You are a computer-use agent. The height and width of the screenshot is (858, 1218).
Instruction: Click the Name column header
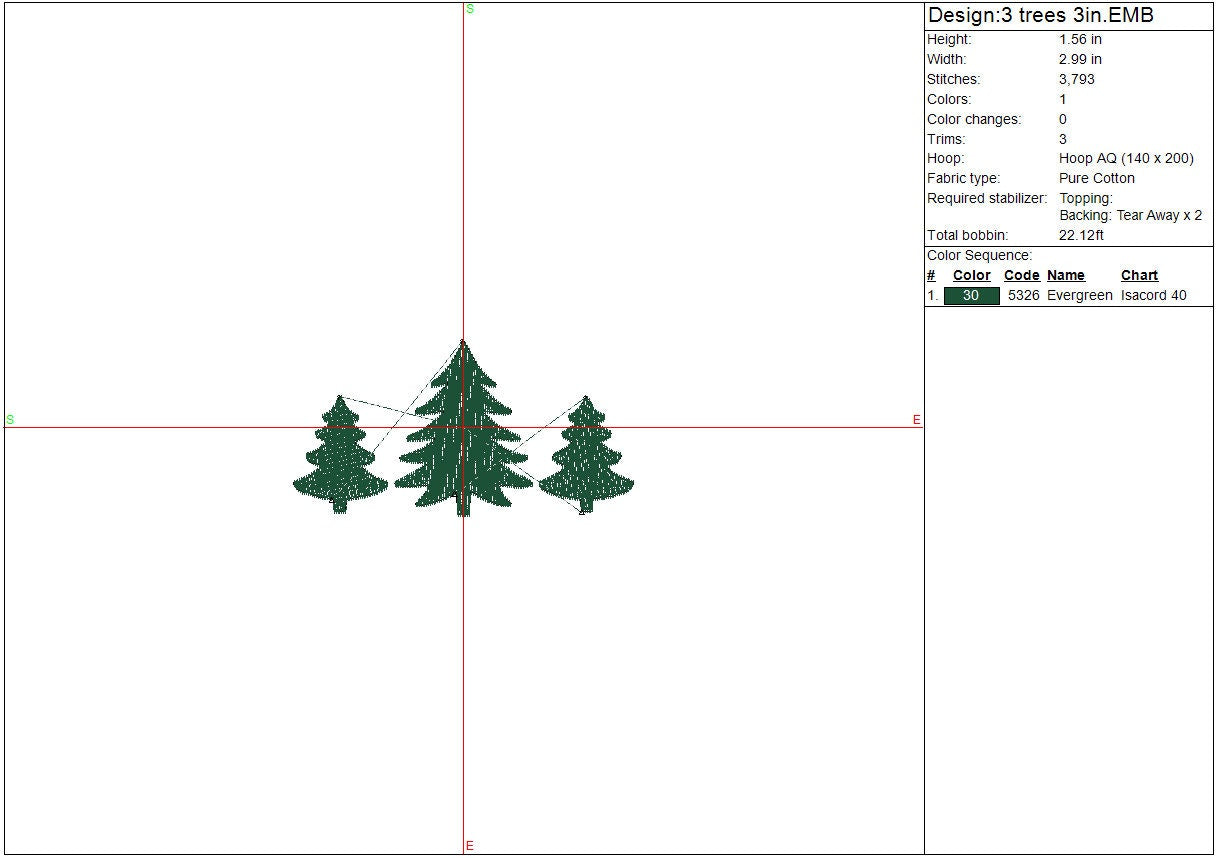(x=1065, y=276)
